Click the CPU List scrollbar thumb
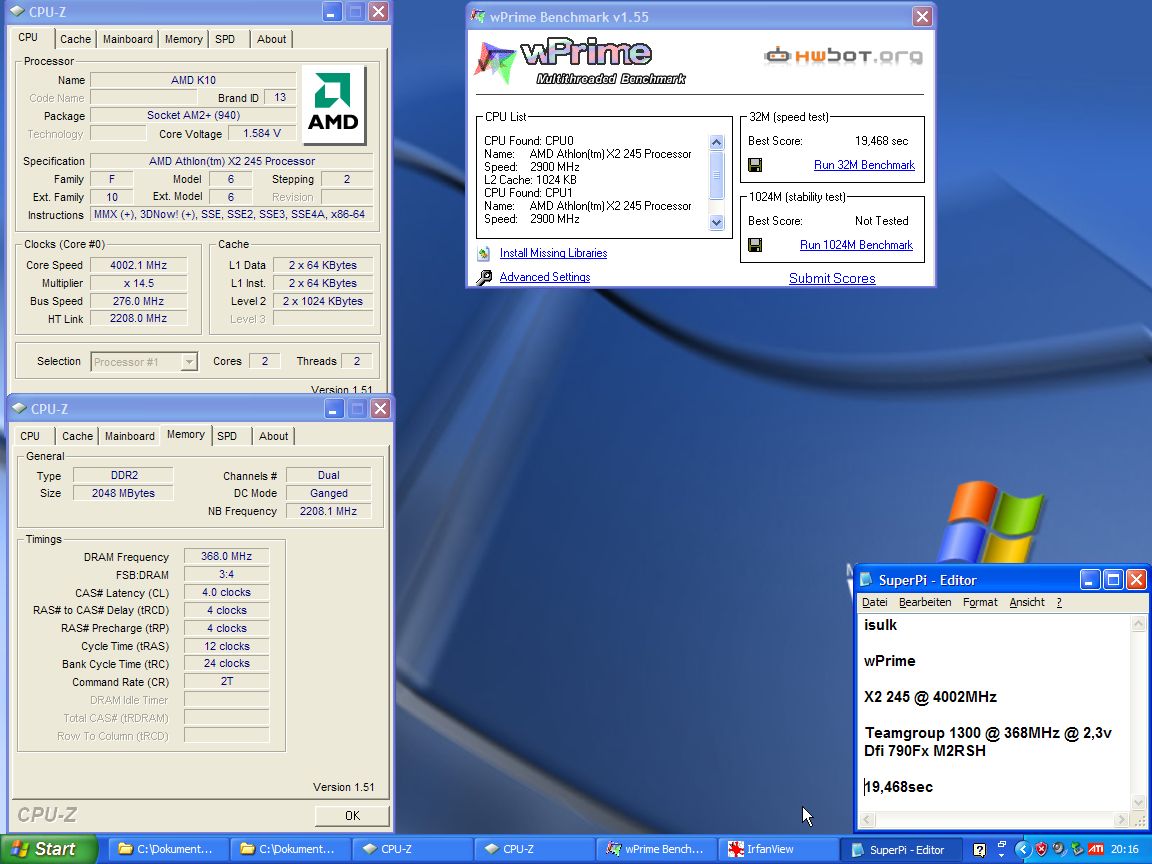This screenshot has width=1152, height=864. coord(716,175)
